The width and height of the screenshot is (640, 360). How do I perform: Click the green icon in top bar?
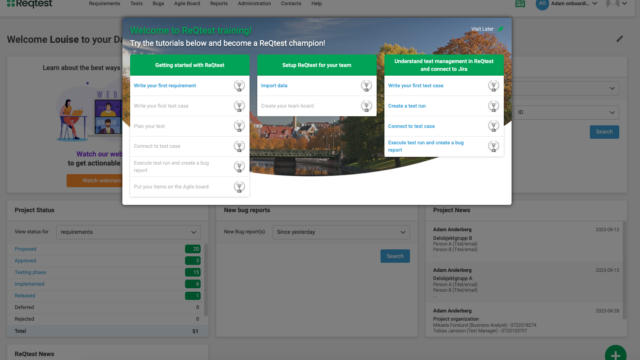(x=520, y=3)
